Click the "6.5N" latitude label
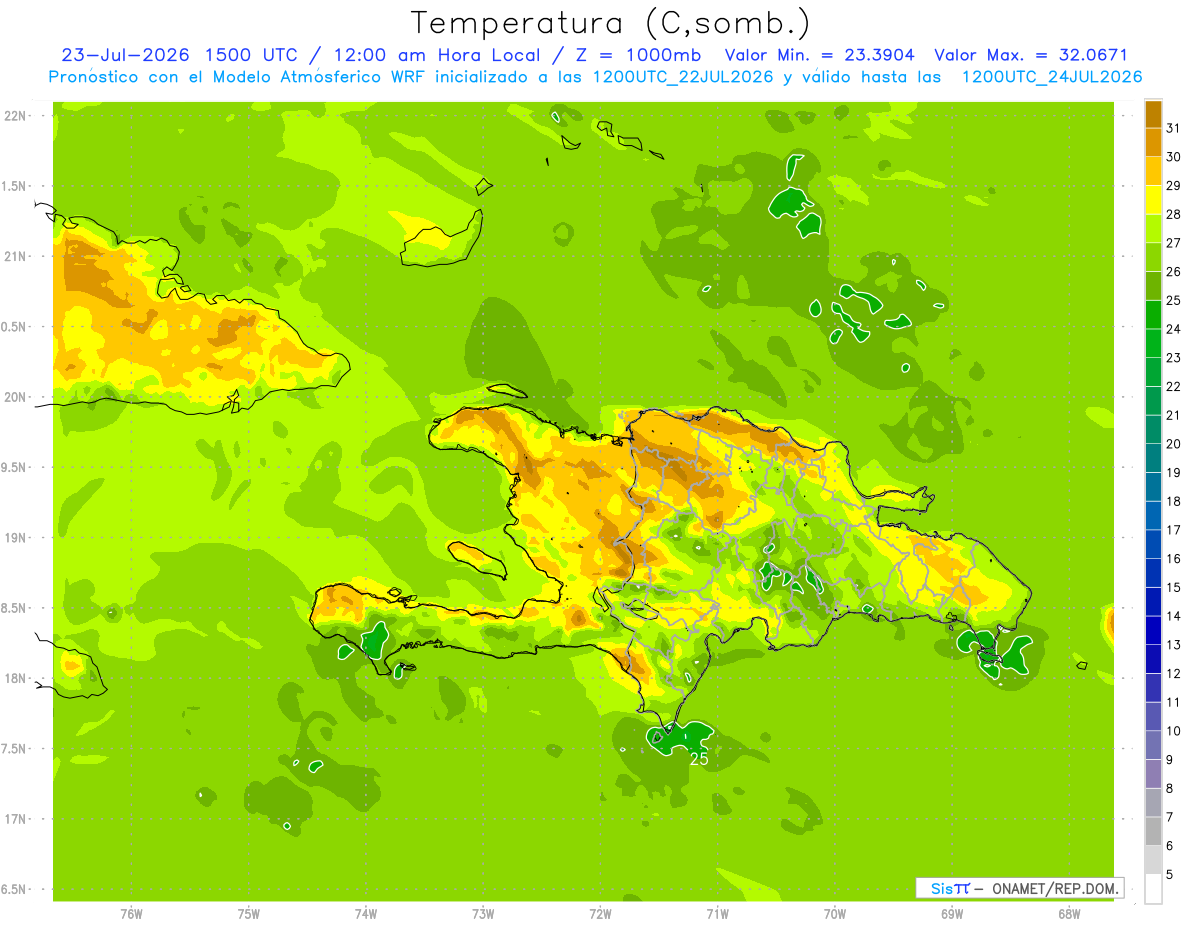The image size is (1200, 927). tap(15, 889)
